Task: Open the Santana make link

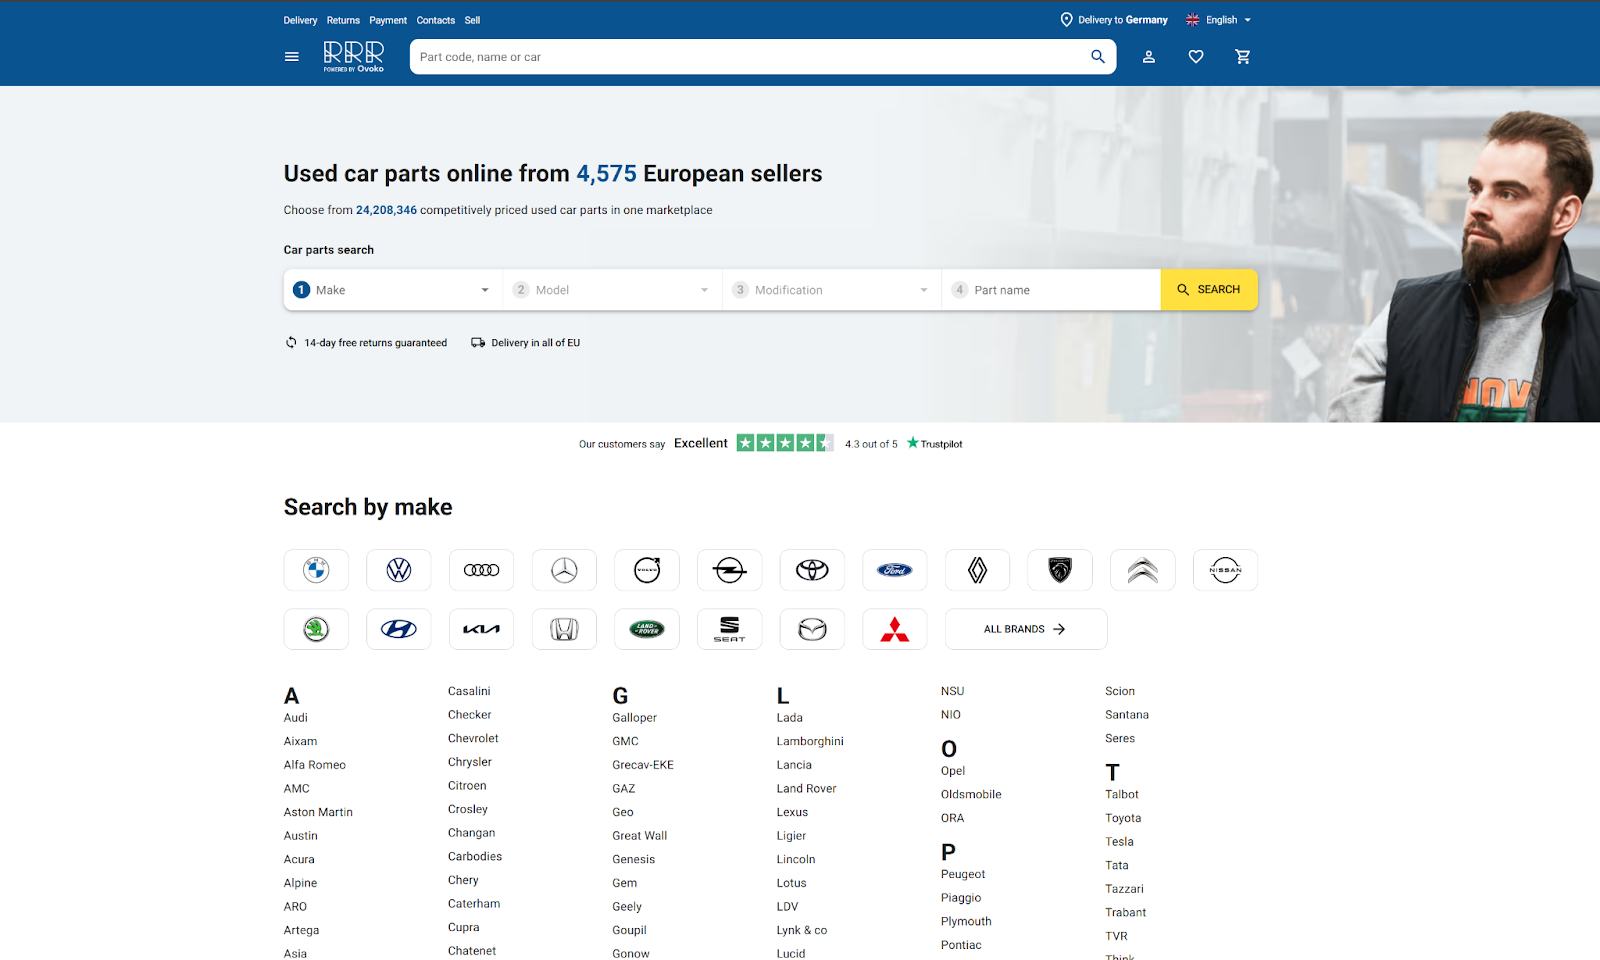Action: [x=1127, y=715]
